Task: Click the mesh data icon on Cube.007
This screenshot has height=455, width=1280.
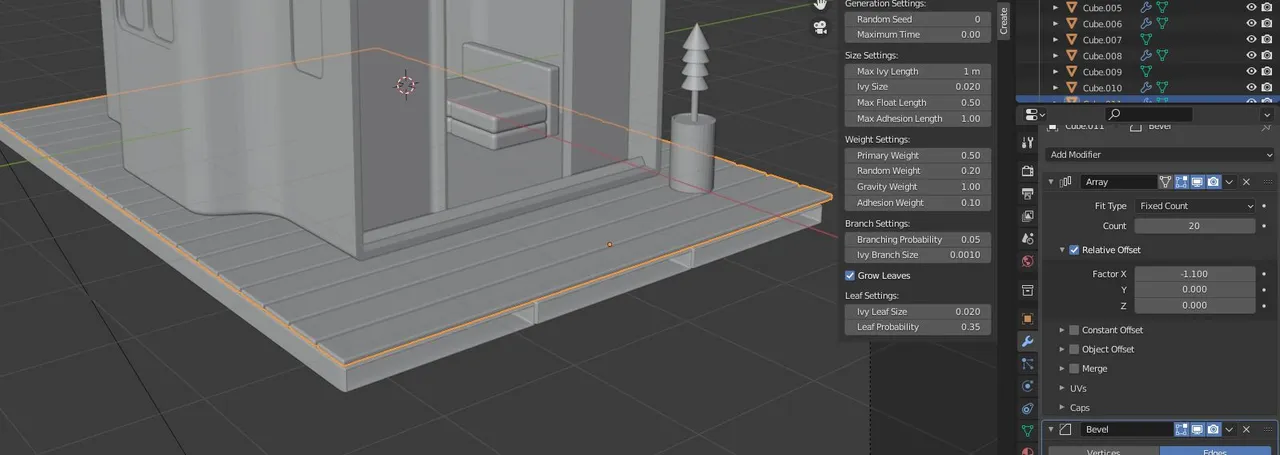Action: coord(1147,39)
